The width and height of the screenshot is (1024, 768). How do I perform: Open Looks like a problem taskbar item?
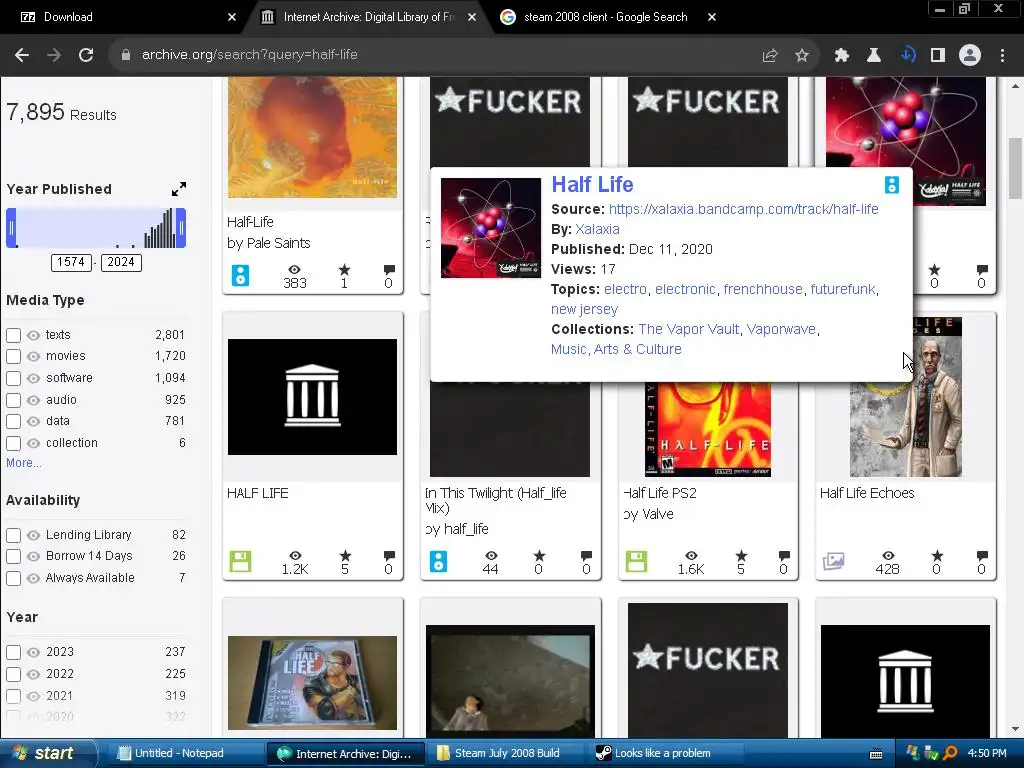click(x=663, y=753)
